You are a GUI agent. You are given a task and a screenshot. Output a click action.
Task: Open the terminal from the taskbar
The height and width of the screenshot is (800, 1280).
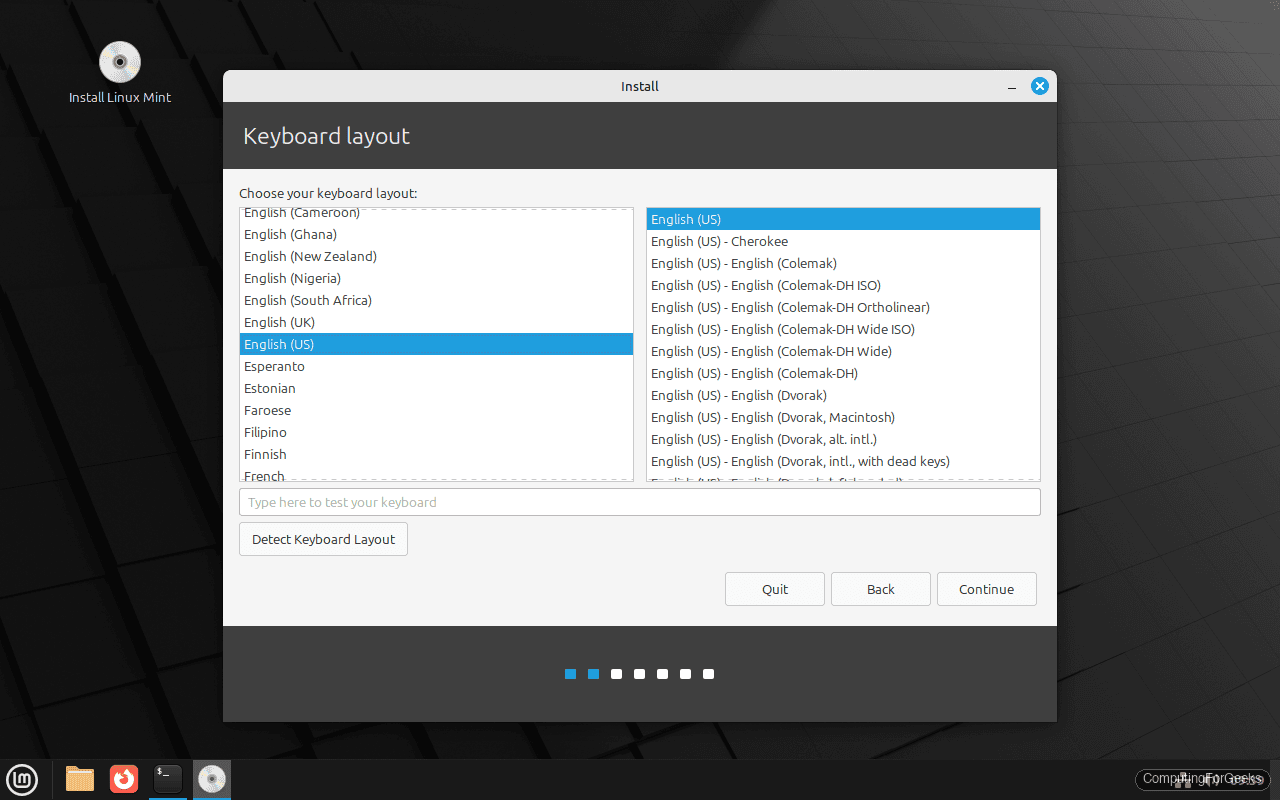[x=167, y=779]
